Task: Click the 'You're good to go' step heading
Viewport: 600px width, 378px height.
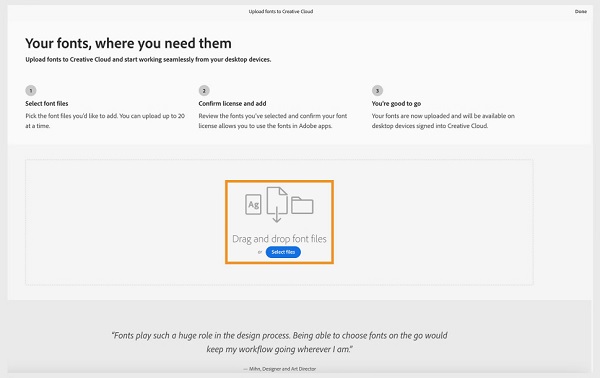Action: click(x=396, y=103)
